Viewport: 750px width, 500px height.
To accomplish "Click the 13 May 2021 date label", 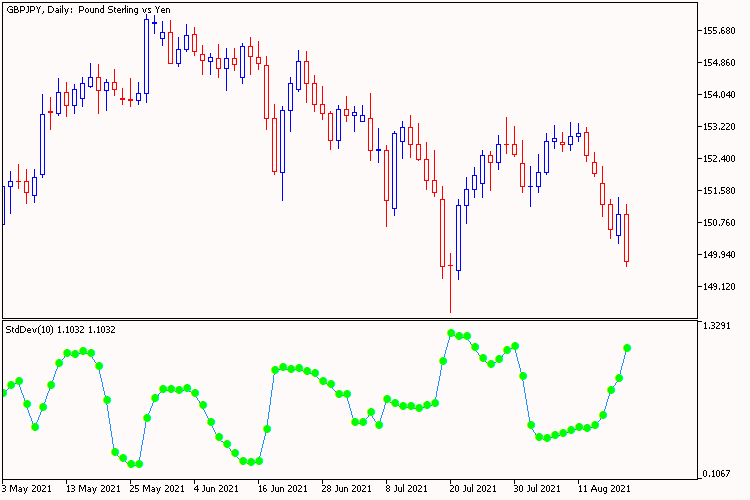I will (93, 489).
